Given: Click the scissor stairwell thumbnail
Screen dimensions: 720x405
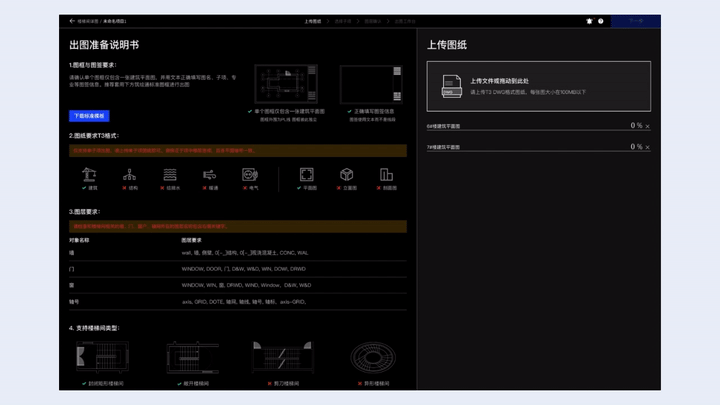Looking at the screenshot, I should coord(282,356).
